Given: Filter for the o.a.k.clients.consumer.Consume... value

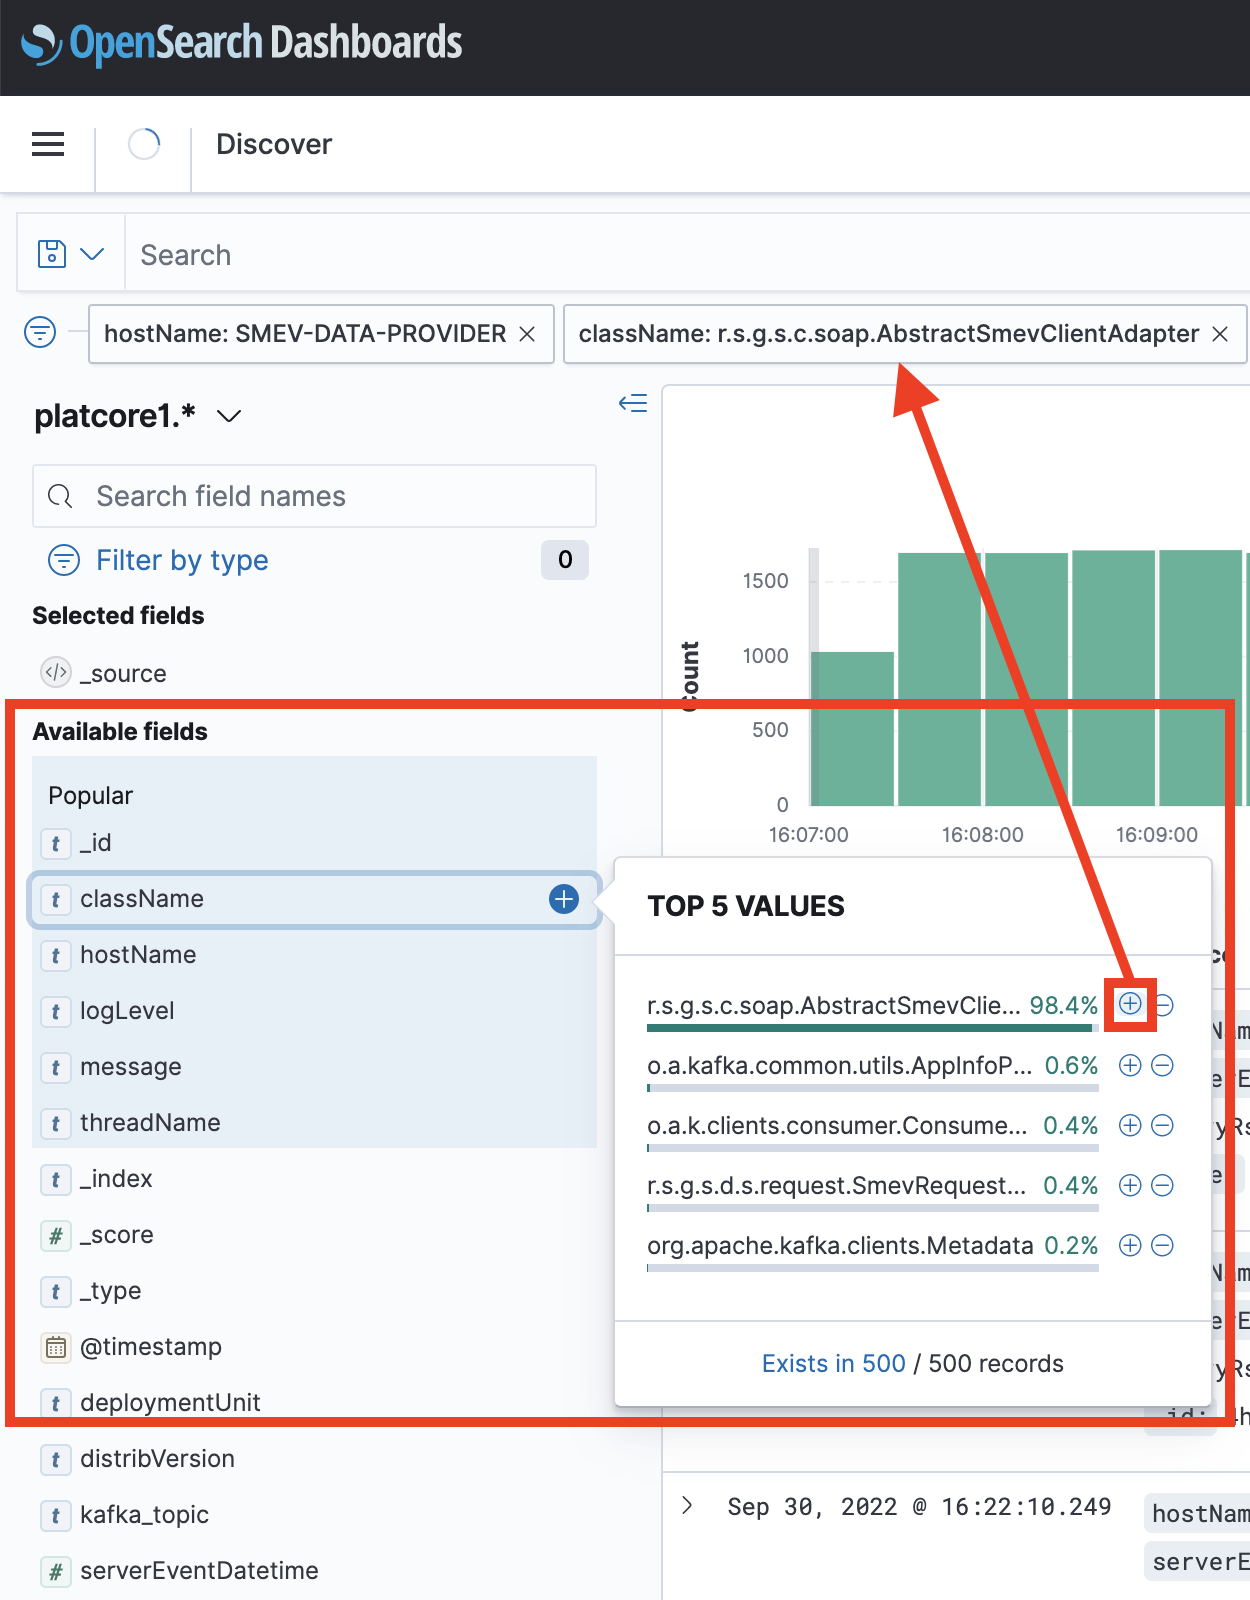Looking at the screenshot, I should coord(1130,1125).
